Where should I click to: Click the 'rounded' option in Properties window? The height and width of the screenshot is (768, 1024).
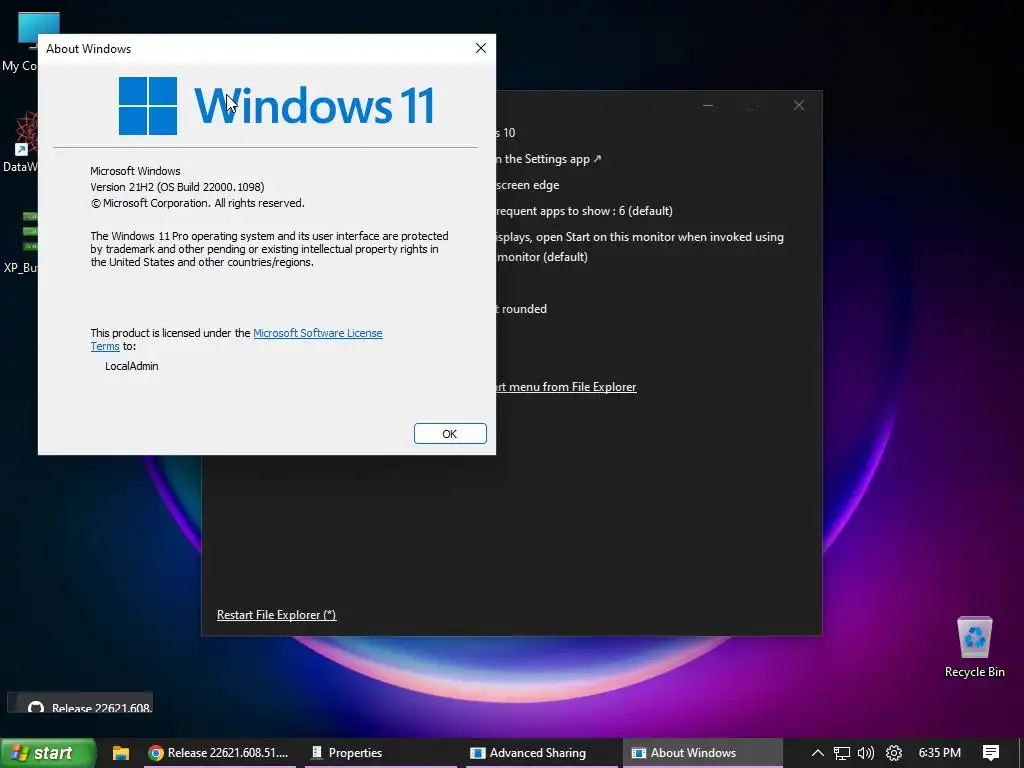tap(522, 309)
